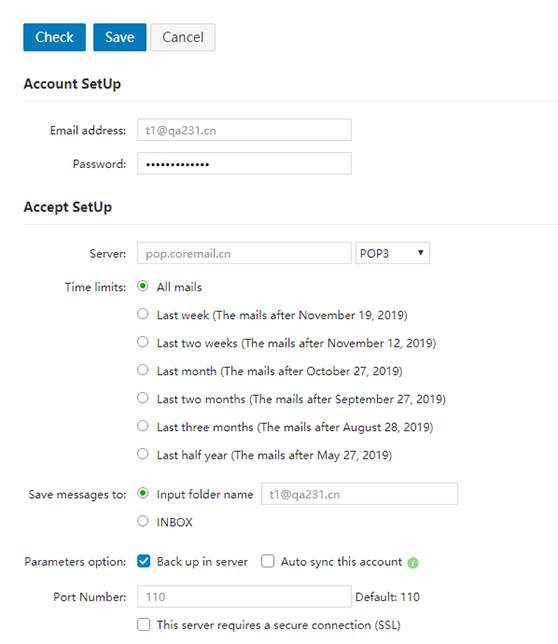Screen dimensions: 558x644
Task: Open the POP3 protocol dropdown
Action: pyautogui.click(x=393, y=253)
